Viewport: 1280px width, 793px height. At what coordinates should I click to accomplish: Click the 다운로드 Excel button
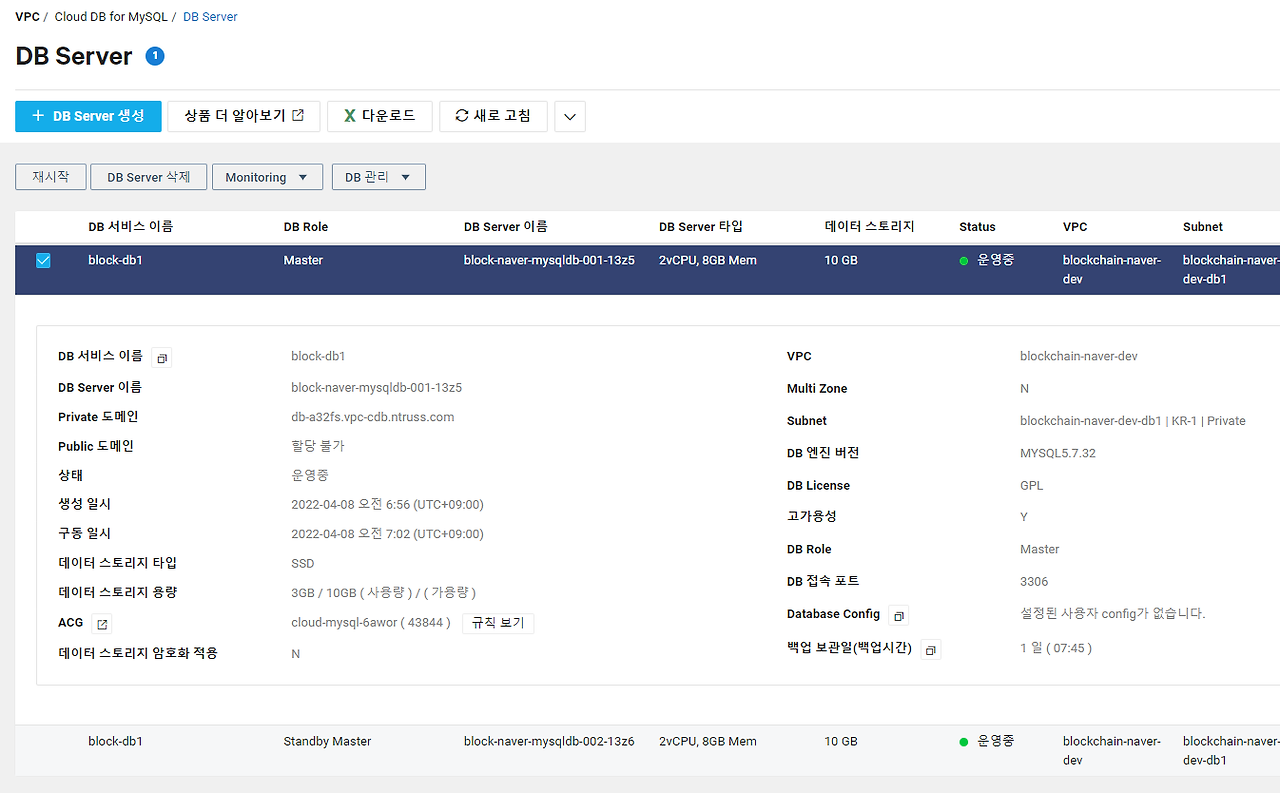(379, 116)
